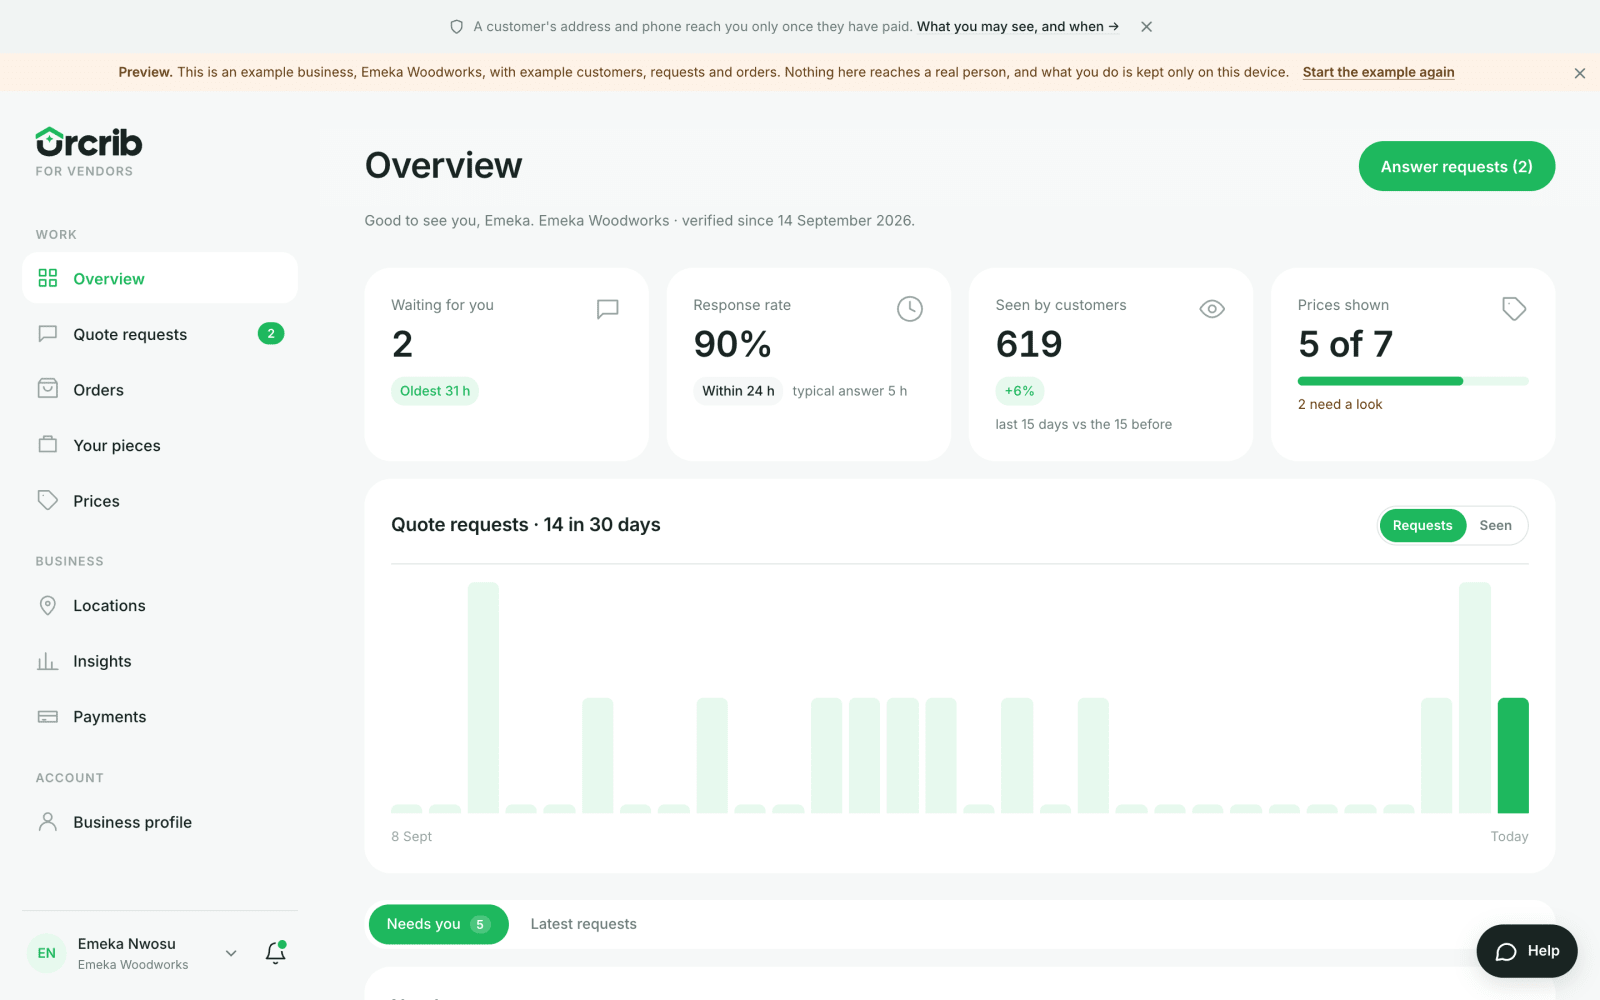
Task: Open Your pieces in sidebar
Action: click(160, 445)
